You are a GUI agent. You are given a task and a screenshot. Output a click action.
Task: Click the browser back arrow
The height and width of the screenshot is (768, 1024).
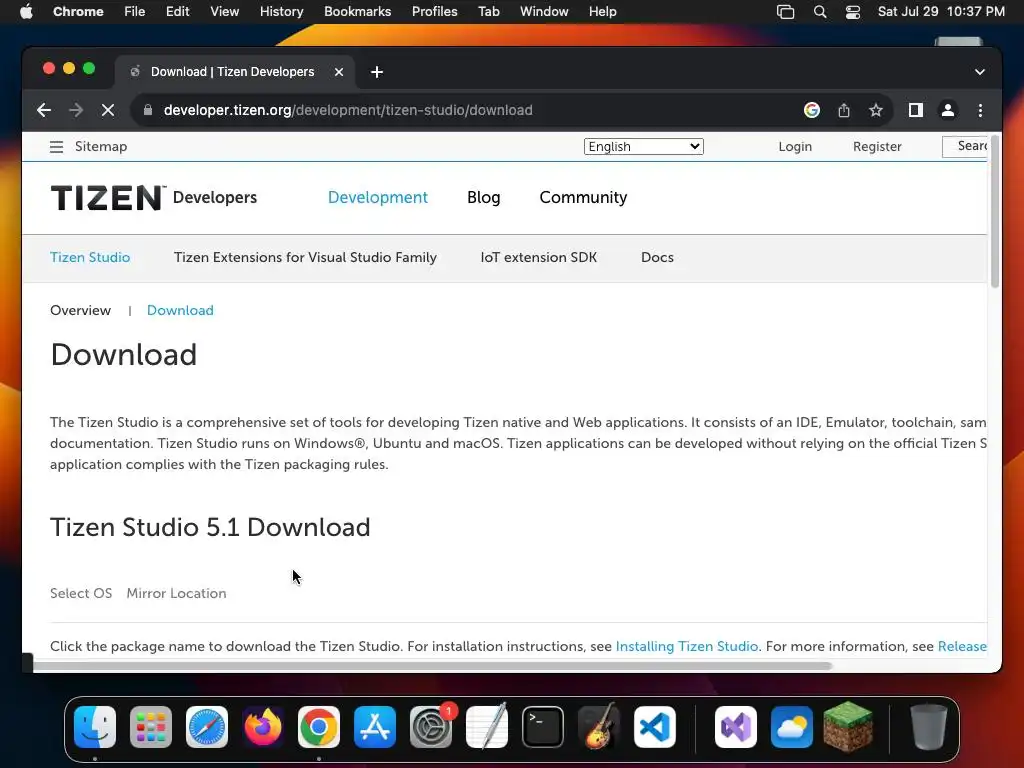pos(44,110)
